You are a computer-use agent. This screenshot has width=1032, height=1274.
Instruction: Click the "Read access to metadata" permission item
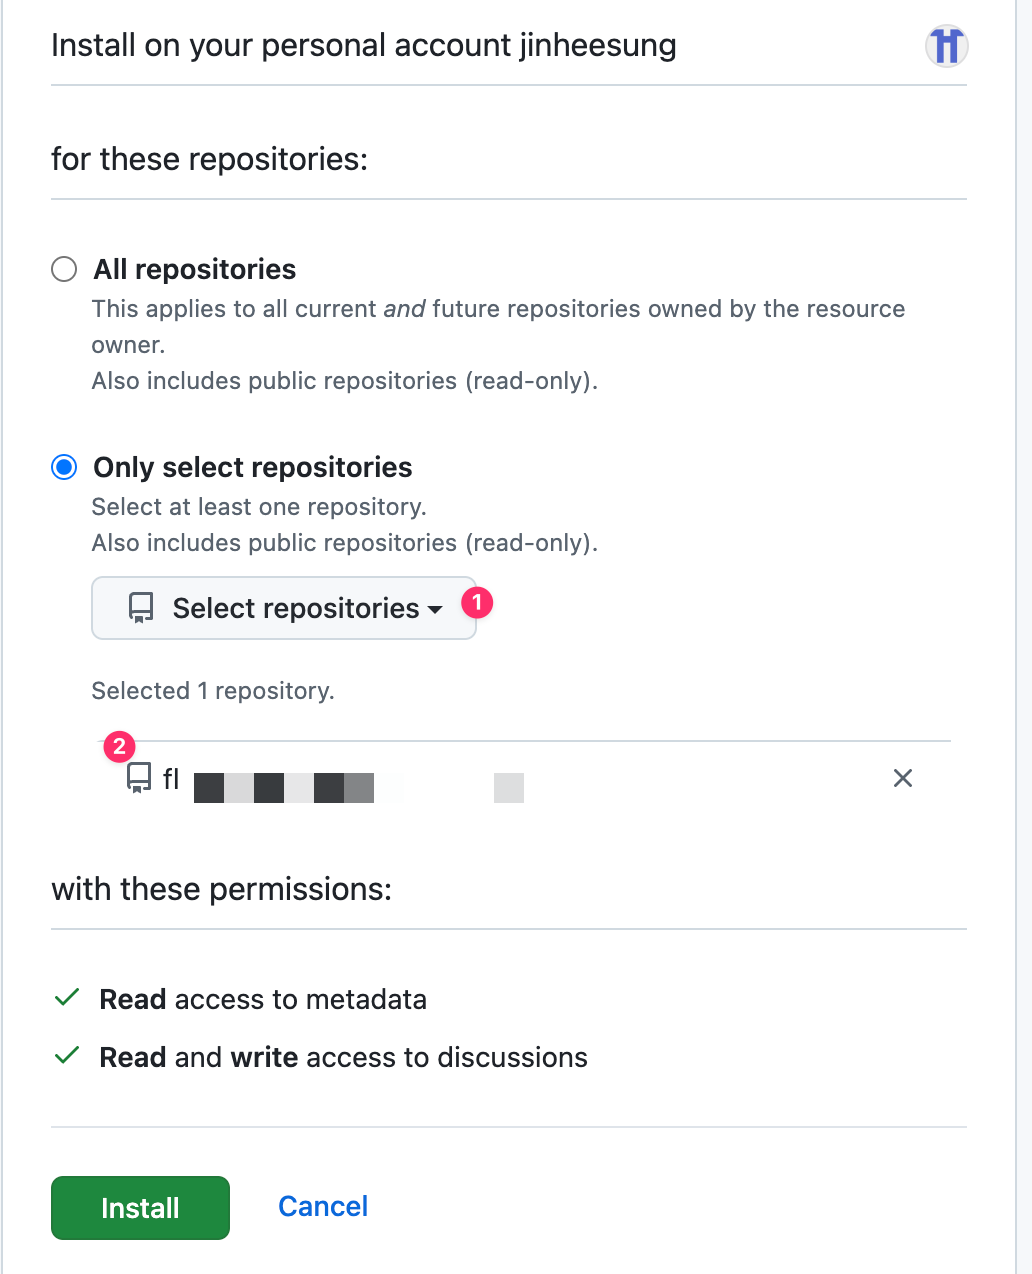point(263,999)
